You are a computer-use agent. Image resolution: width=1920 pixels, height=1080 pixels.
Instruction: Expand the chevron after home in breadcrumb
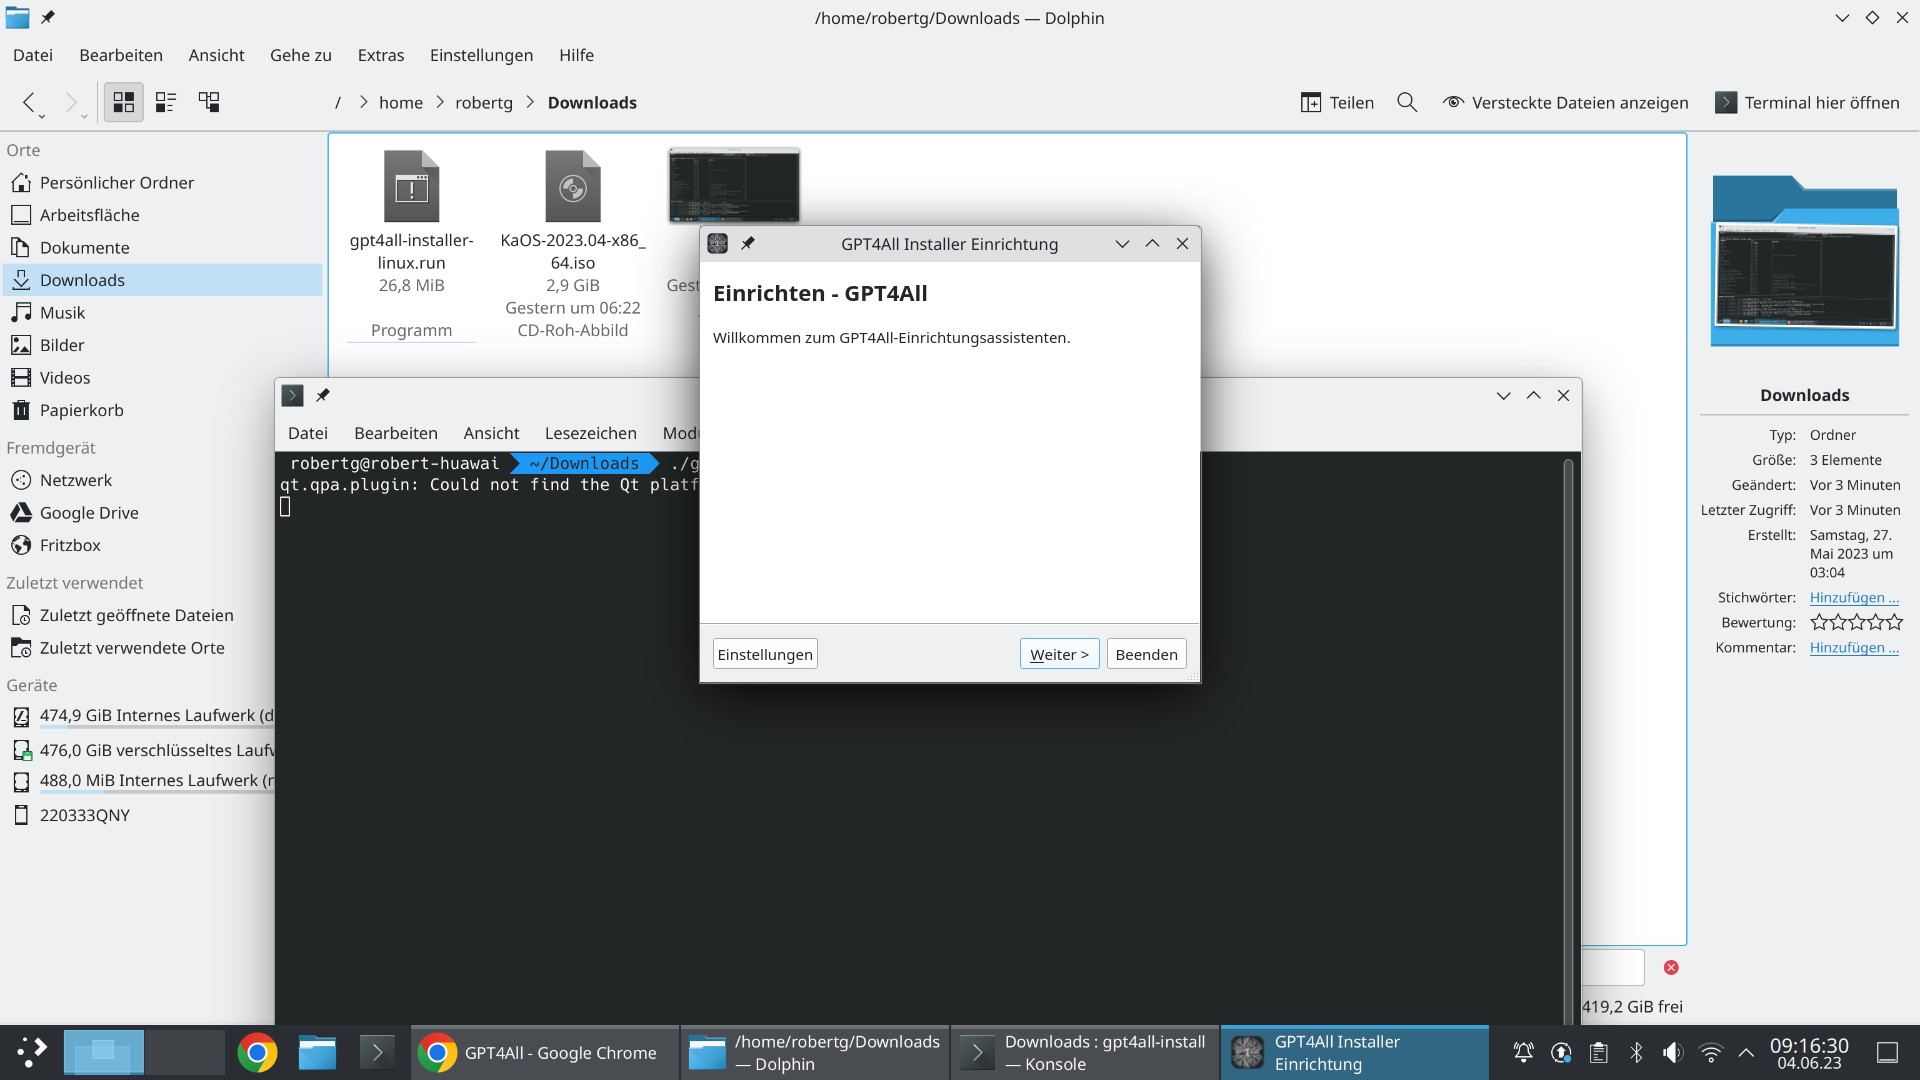(x=439, y=102)
